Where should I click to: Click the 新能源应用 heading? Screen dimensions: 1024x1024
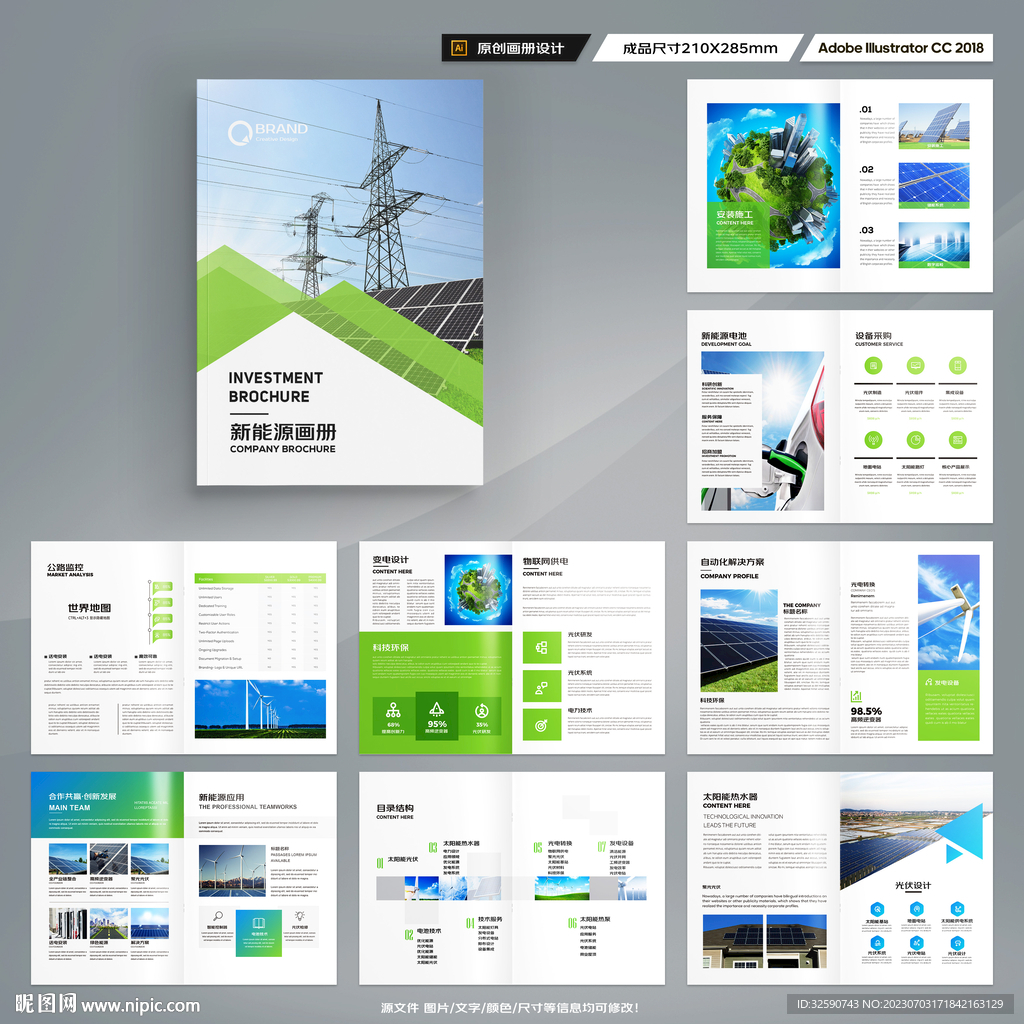pos(221,797)
